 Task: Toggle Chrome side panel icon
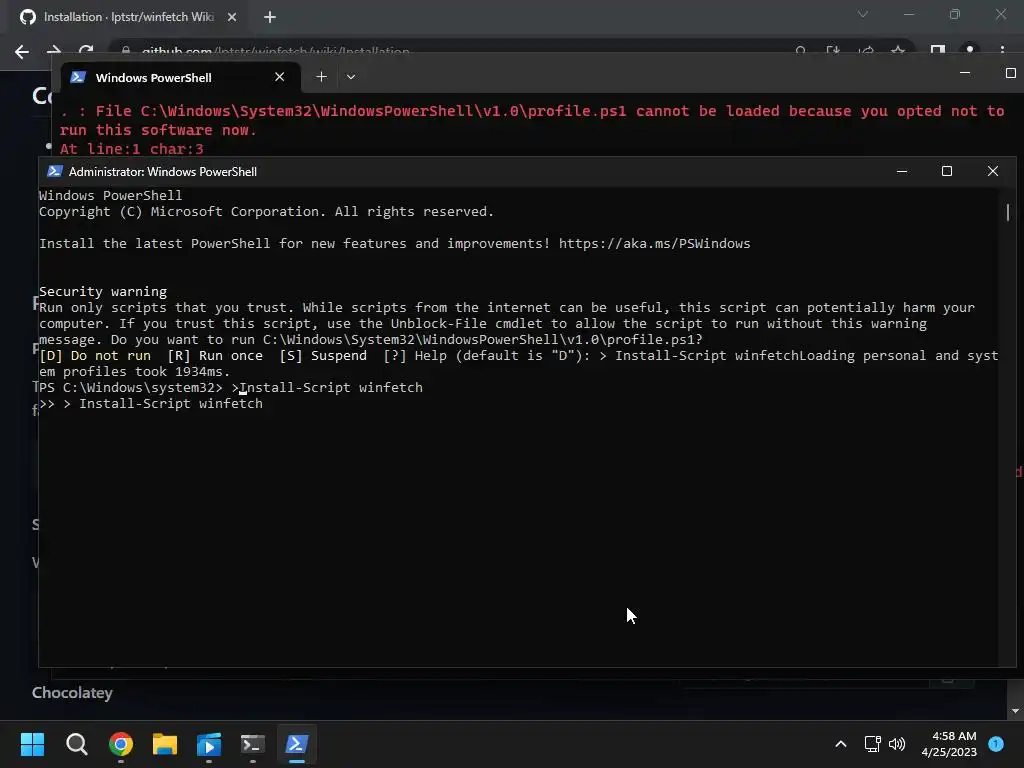click(938, 50)
